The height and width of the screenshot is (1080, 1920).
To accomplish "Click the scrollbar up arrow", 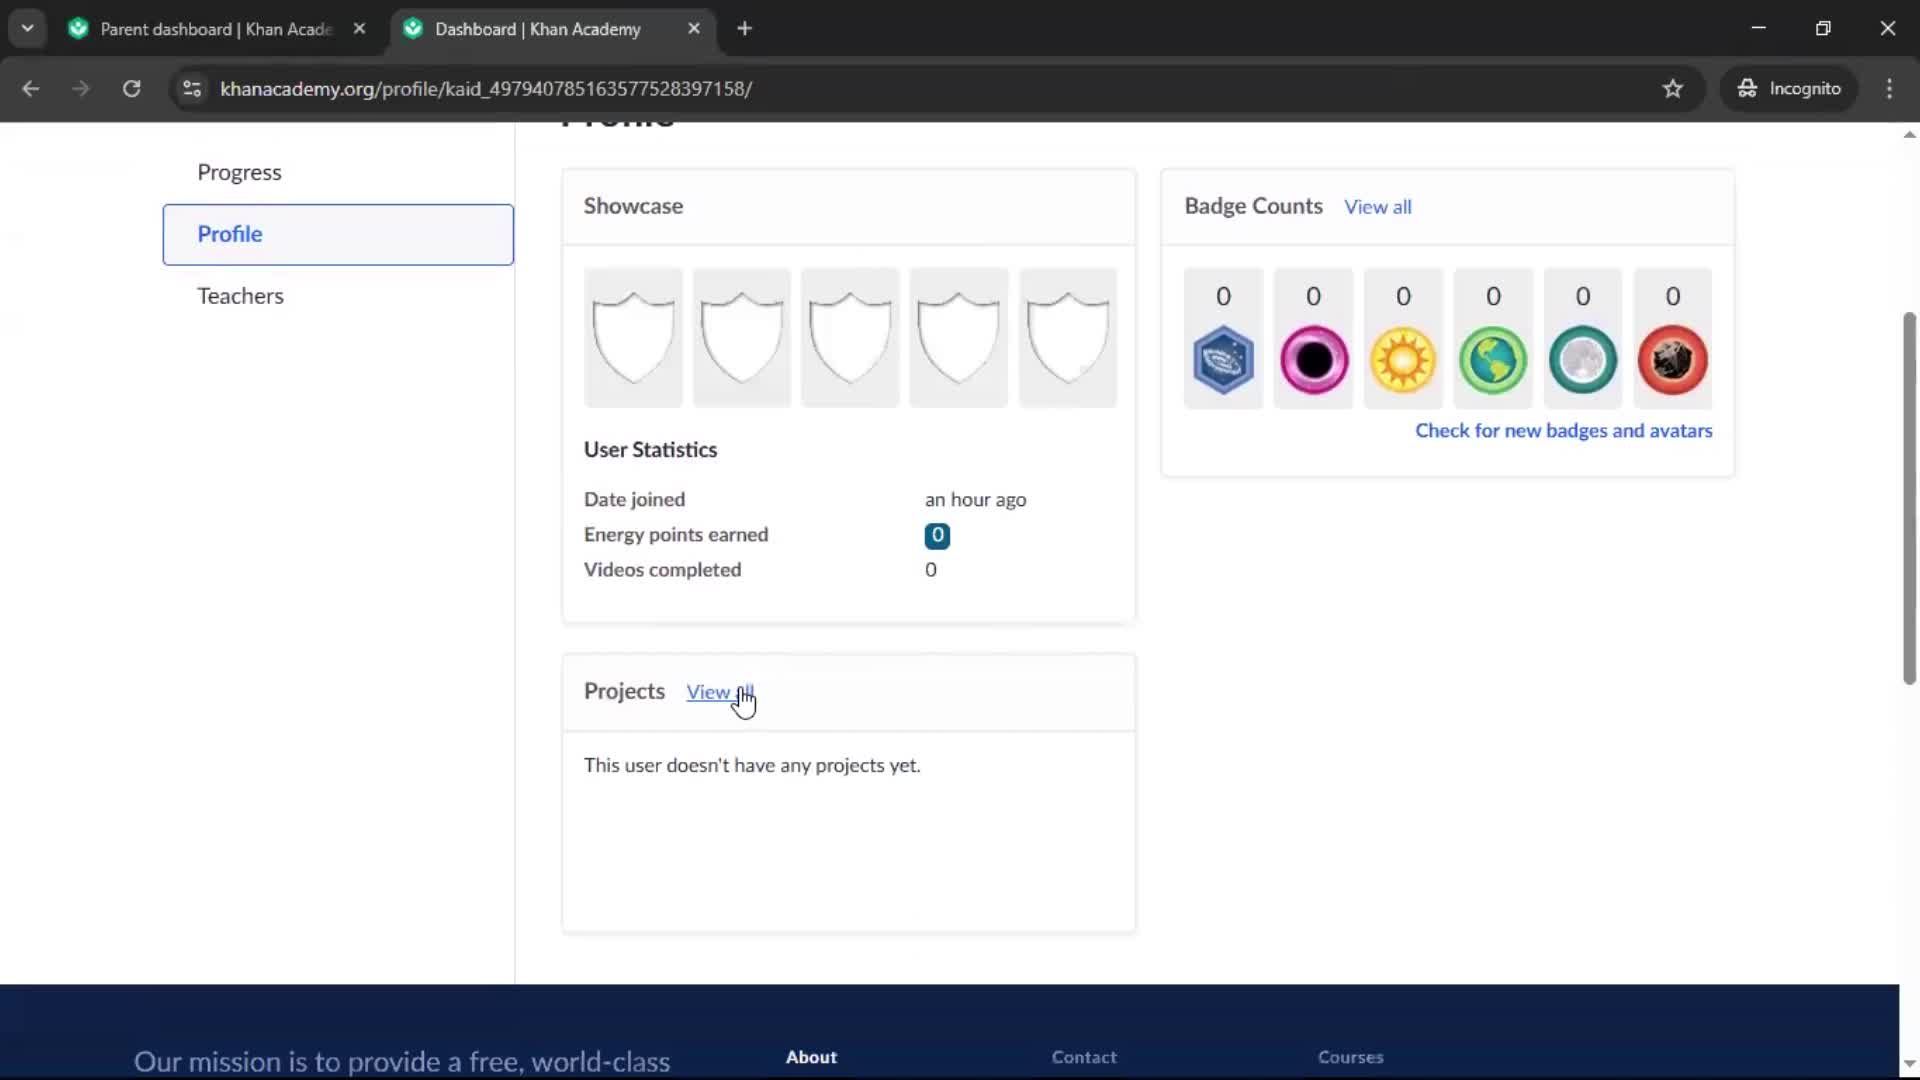I will (1909, 134).
